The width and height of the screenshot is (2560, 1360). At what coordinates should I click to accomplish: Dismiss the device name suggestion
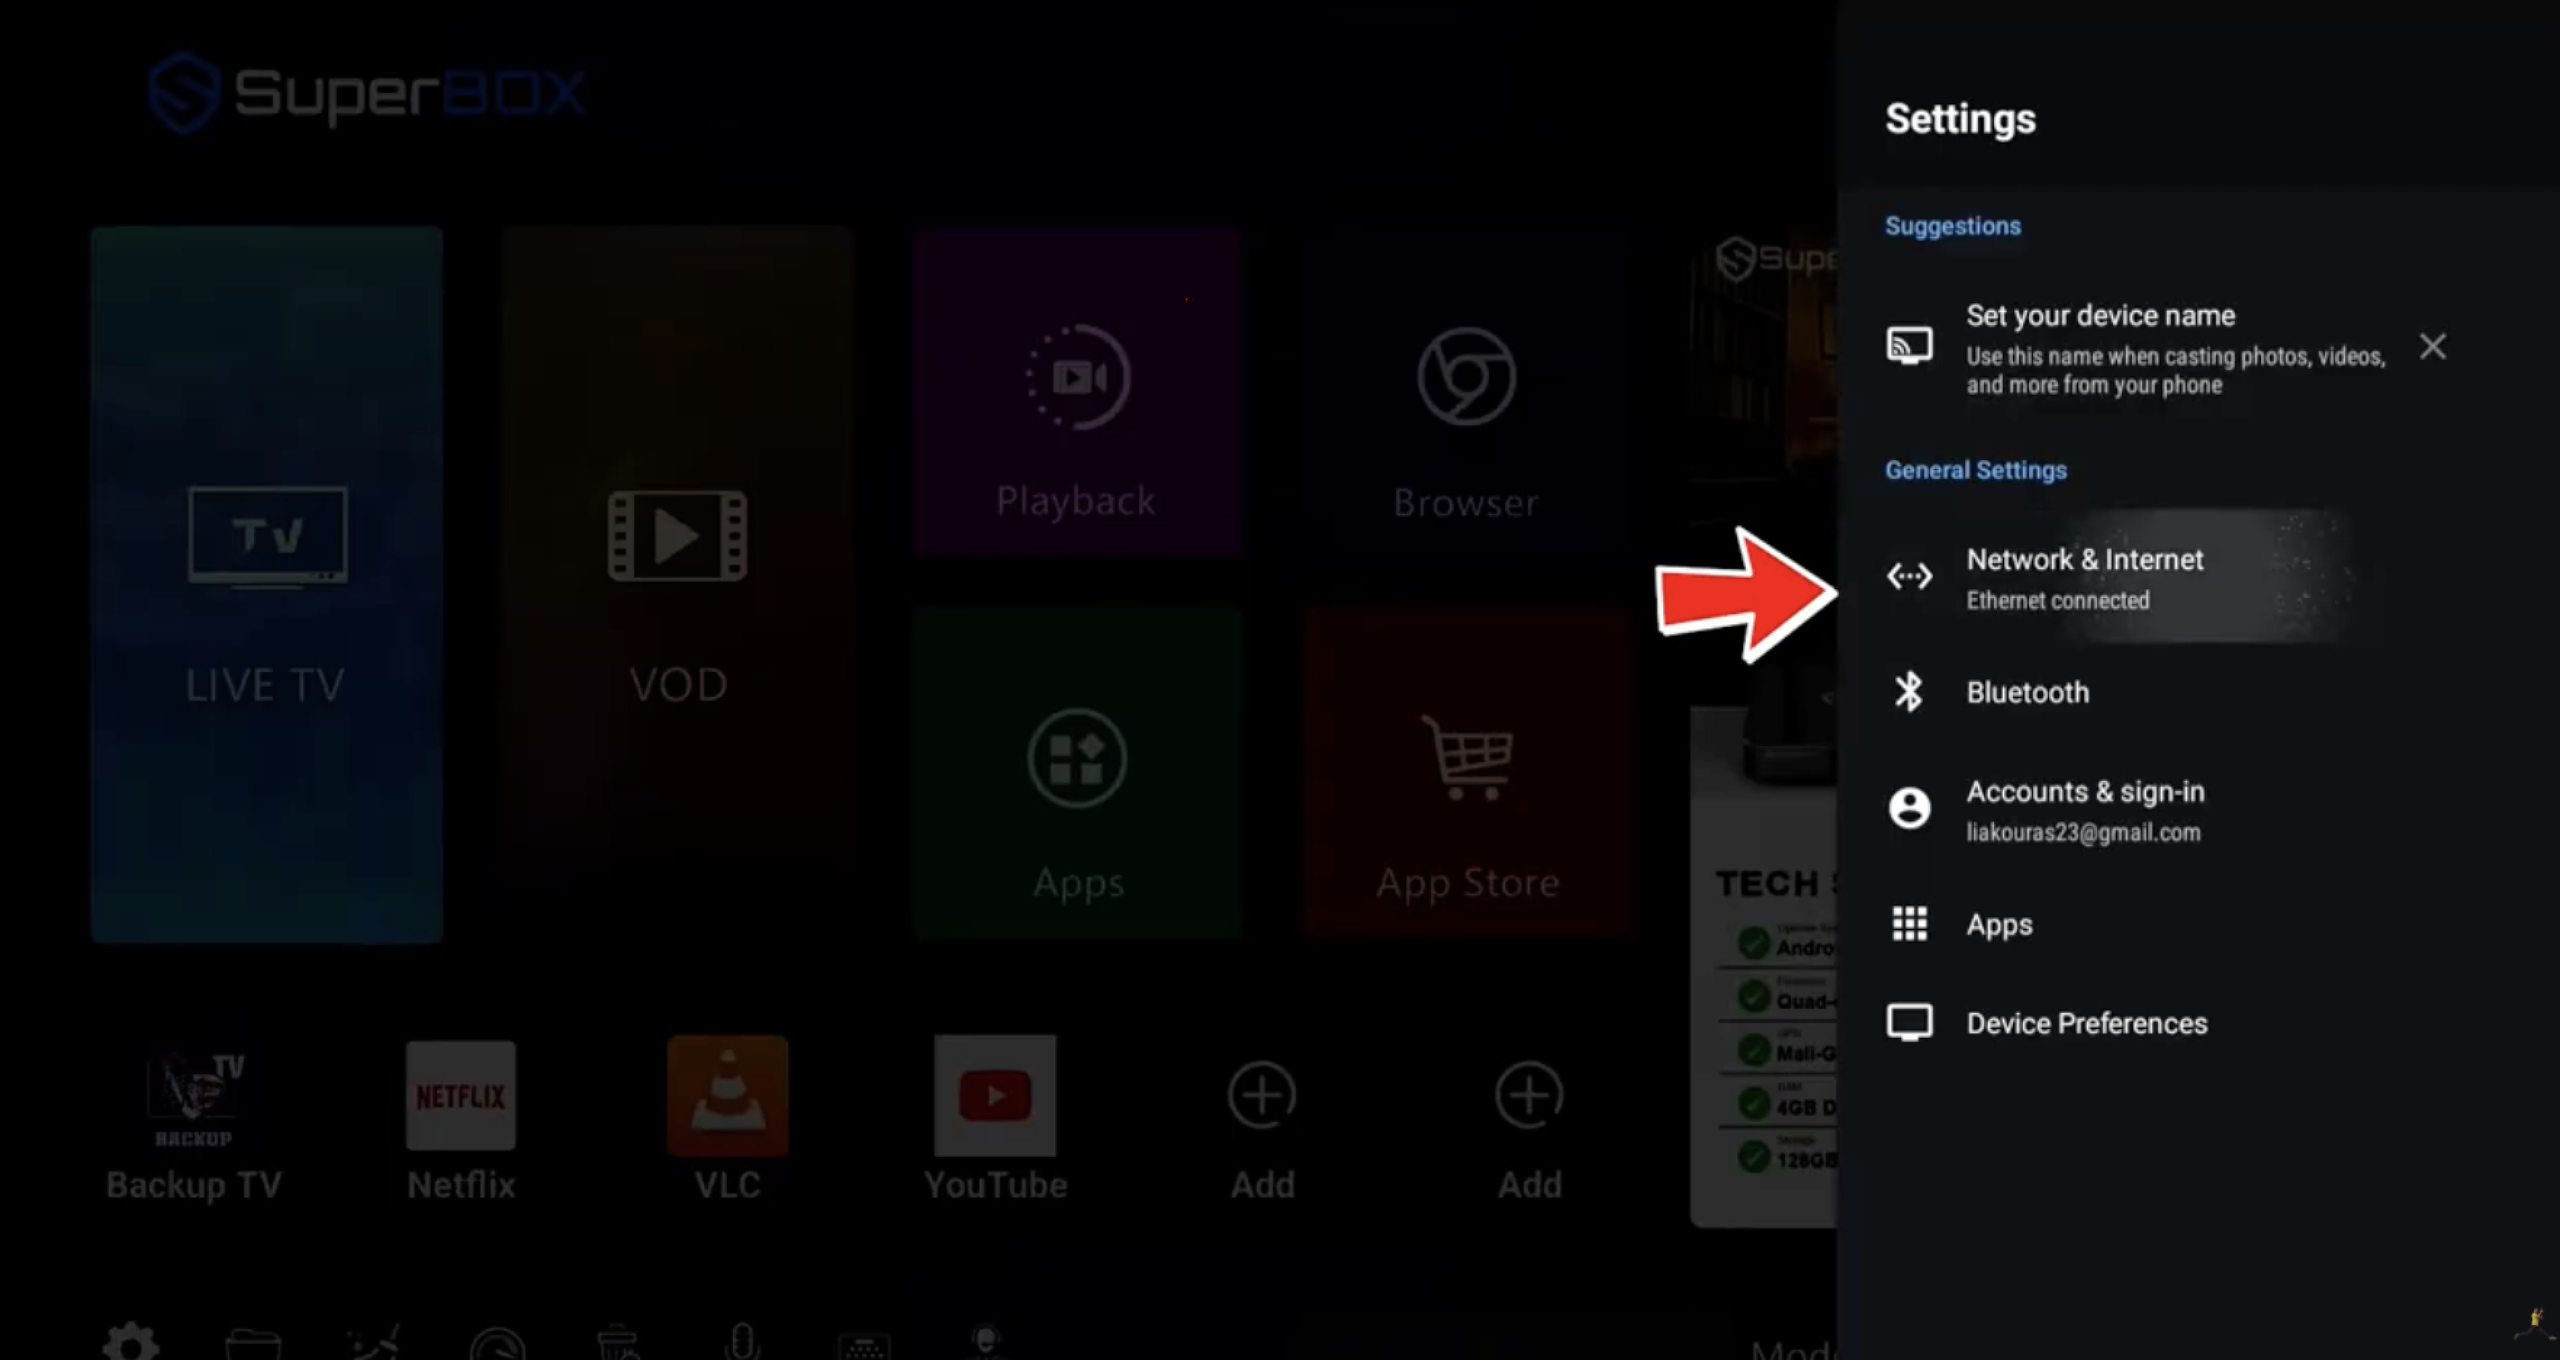click(x=2433, y=346)
